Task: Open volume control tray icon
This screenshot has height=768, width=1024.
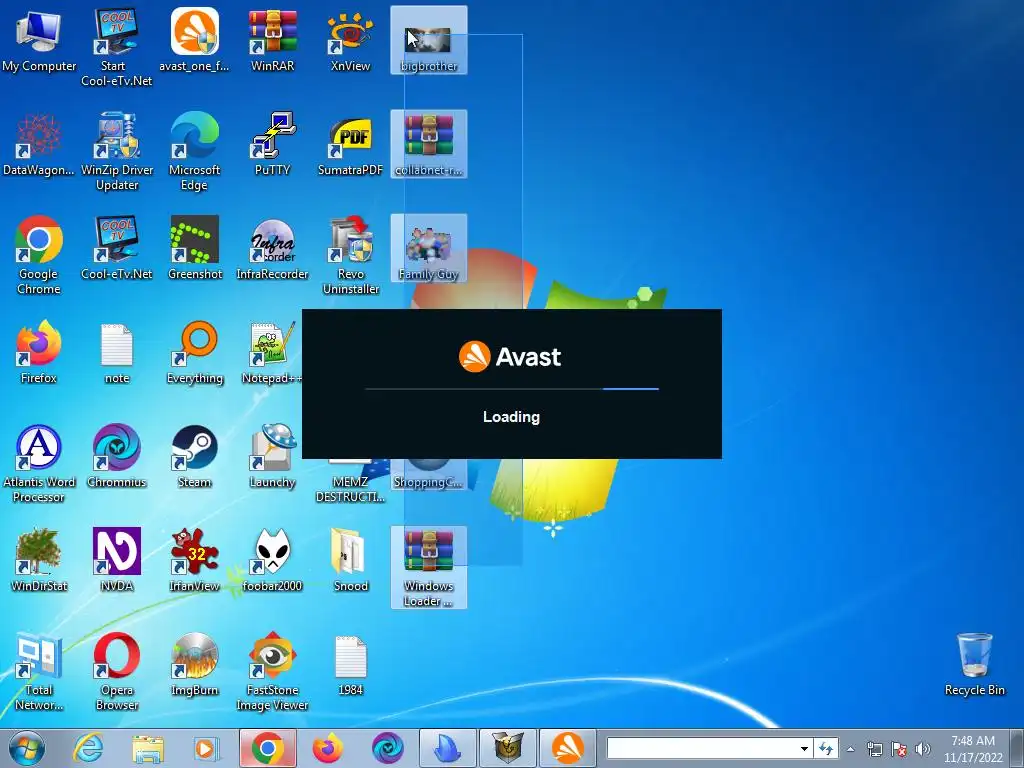Action: (x=923, y=750)
